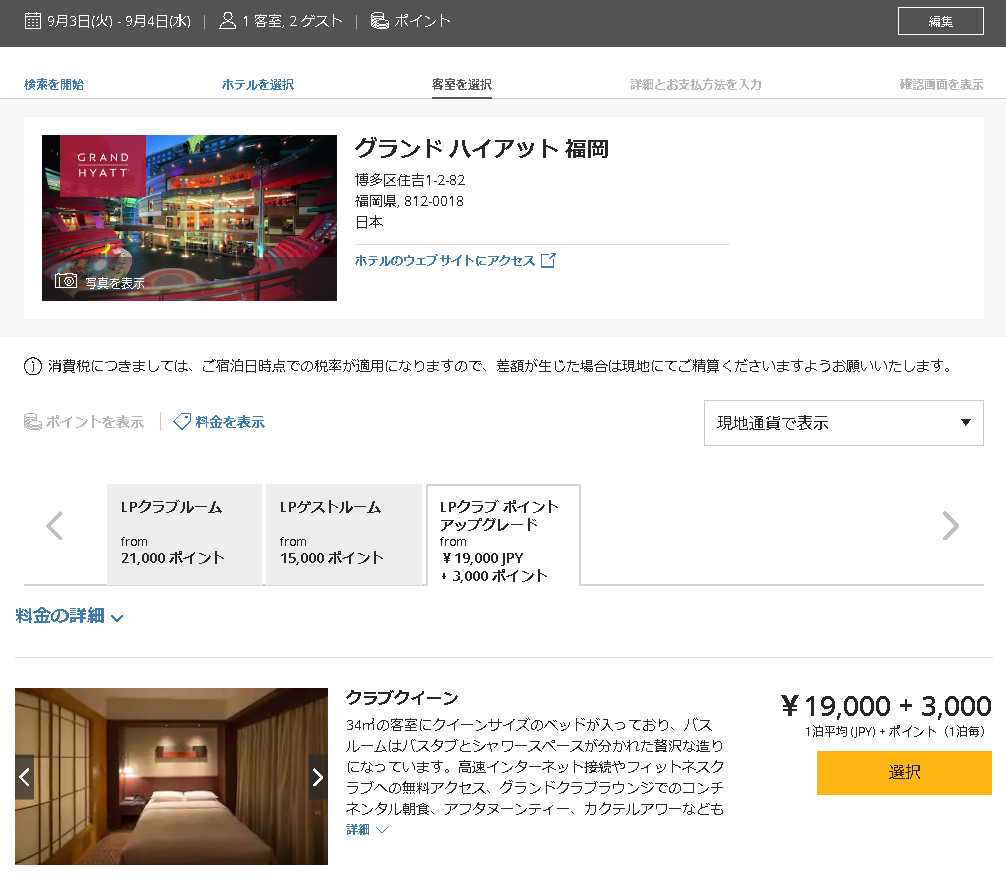Image resolution: width=1006 pixels, height=880 pixels.
Task: Click the ¥19,000 + 3,000 price
Action: [887, 706]
